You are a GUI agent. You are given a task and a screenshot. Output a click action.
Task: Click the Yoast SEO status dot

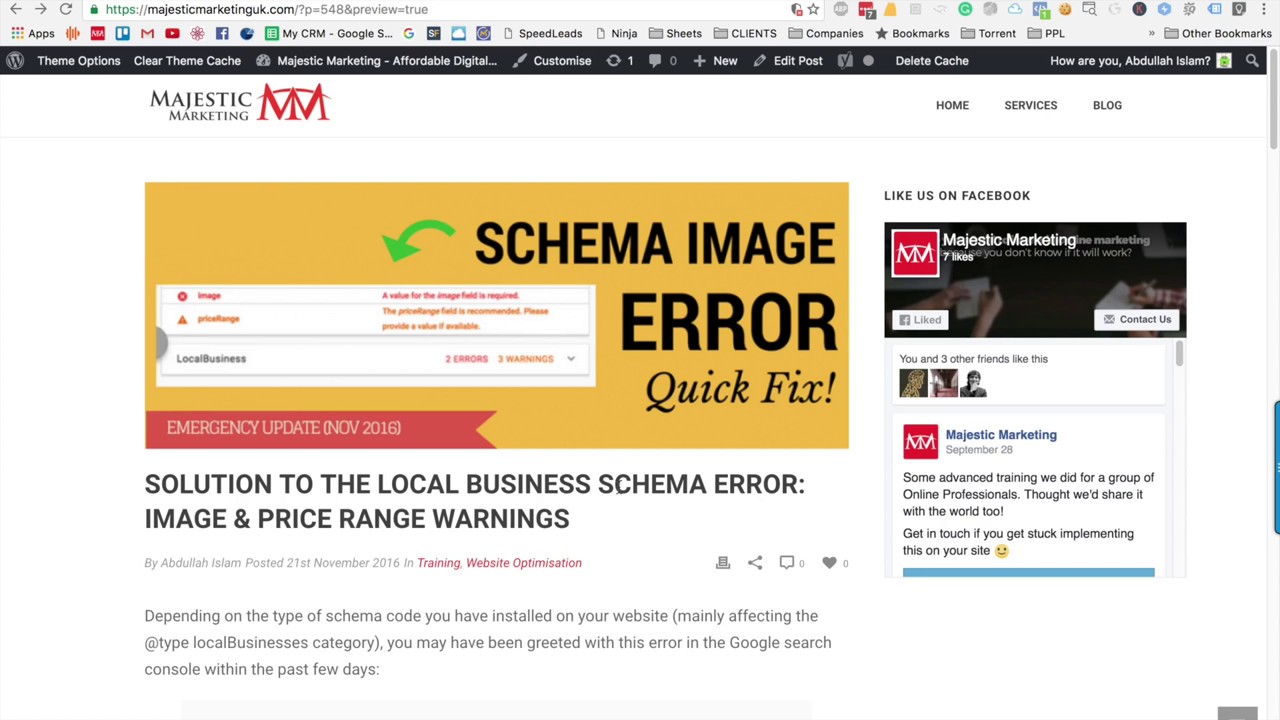(868, 60)
